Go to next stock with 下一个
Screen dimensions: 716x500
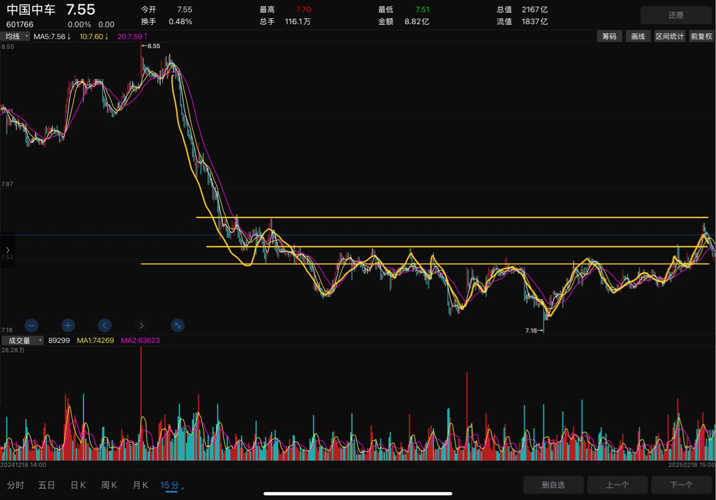click(x=681, y=485)
